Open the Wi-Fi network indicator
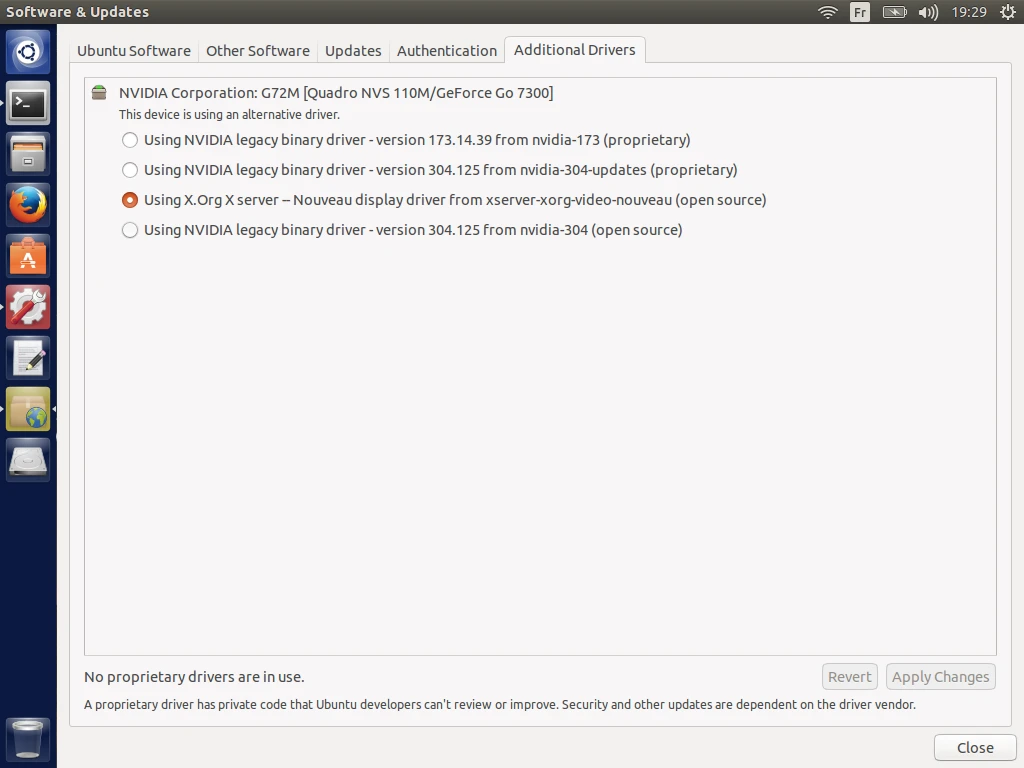 click(x=828, y=12)
